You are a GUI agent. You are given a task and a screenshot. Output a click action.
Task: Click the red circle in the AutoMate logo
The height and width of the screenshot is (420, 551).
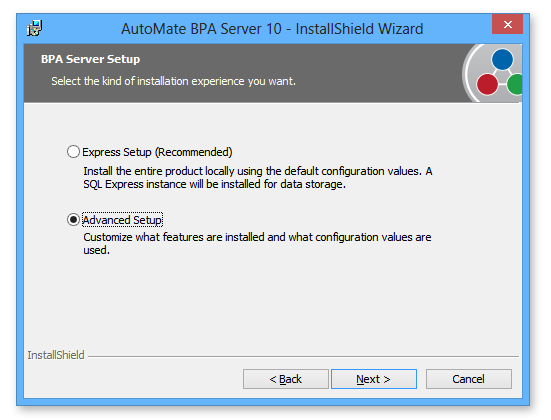pyautogui.click(x=487, y=84)
